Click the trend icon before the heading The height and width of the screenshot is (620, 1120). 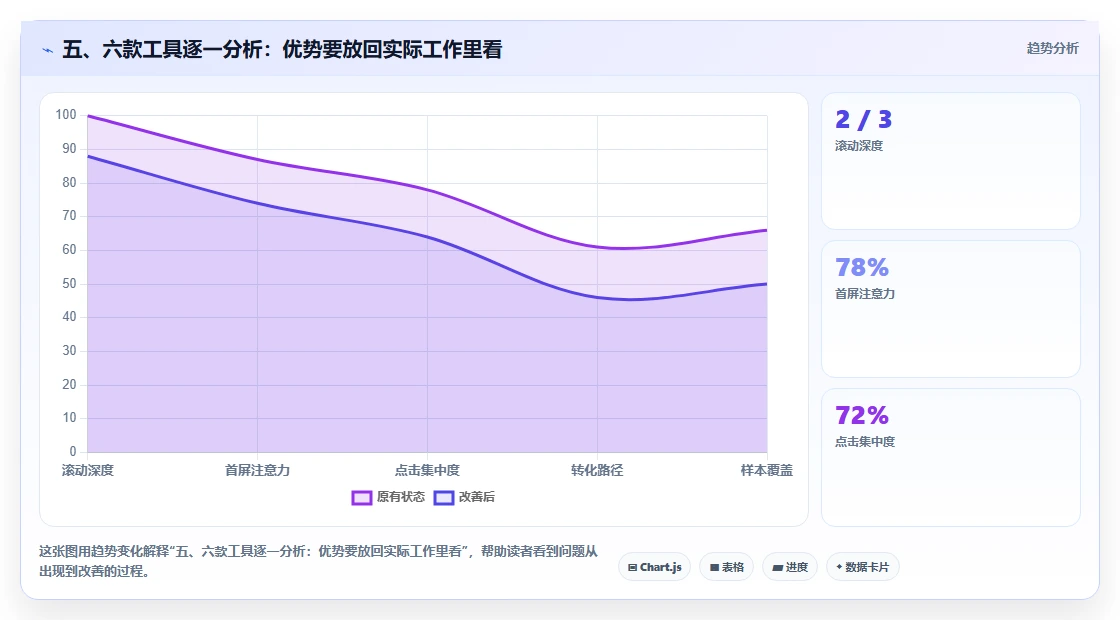pyautogui.click(x=48, y=50)
